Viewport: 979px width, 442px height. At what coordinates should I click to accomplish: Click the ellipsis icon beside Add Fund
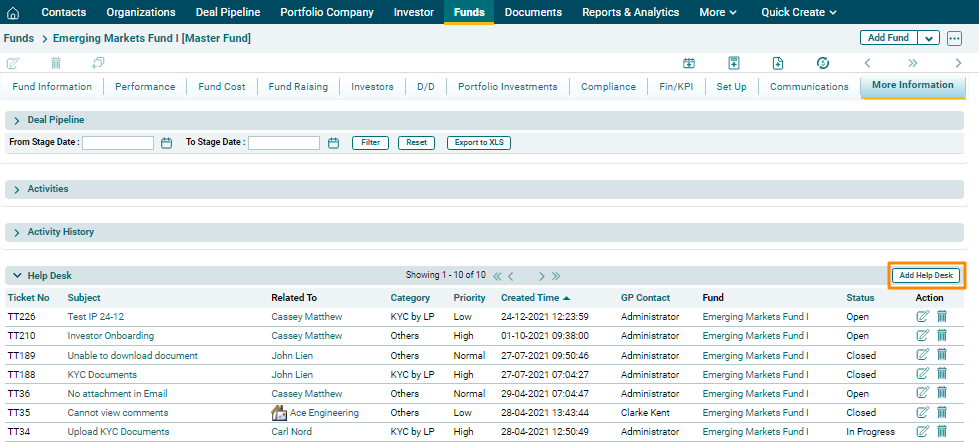pos(954,38)
